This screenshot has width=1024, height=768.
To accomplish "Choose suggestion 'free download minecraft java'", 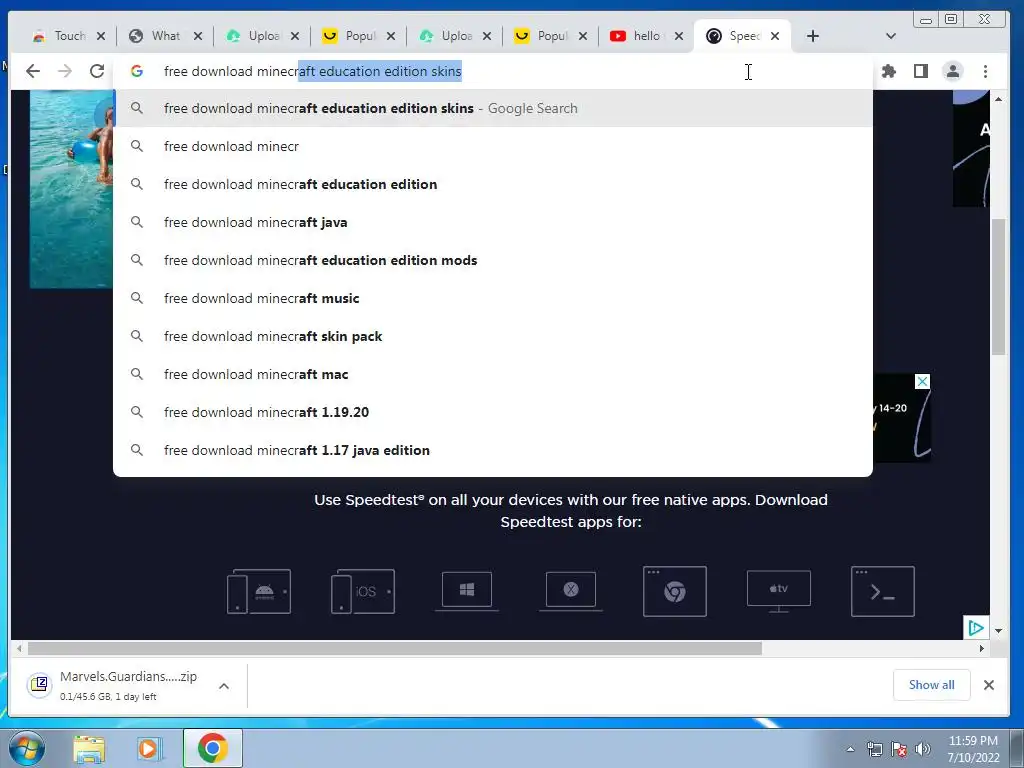I will 492,222.
